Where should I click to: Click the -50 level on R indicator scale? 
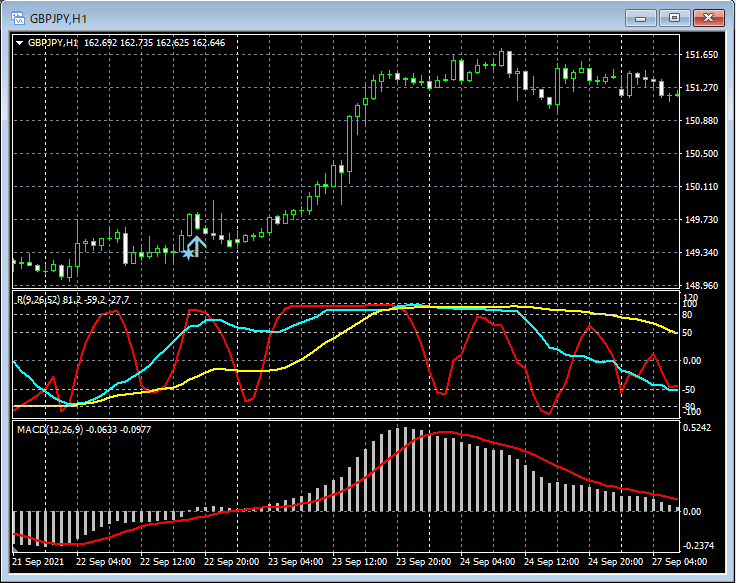689,390
